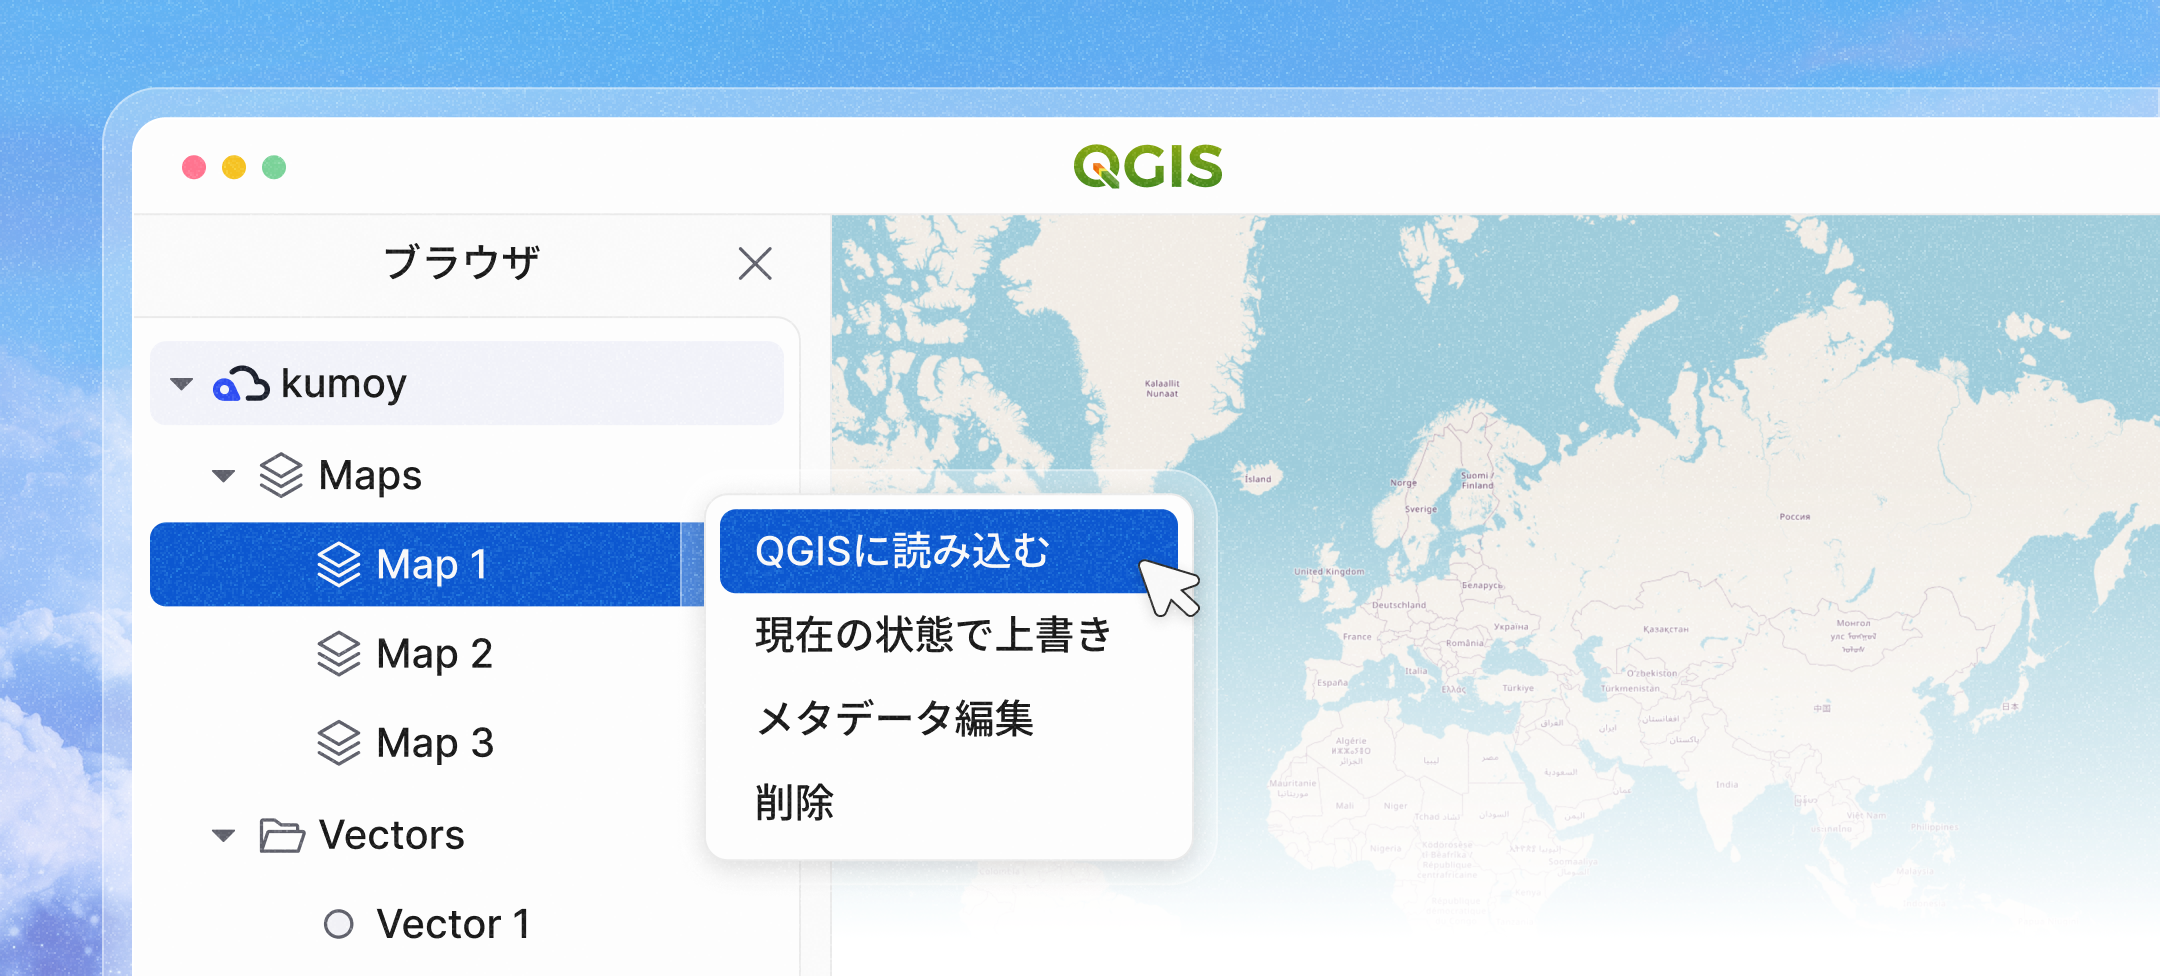Click the Vector 1 circle icon
Viewport: 2160px width, 976px height.
tap(339, 924)
